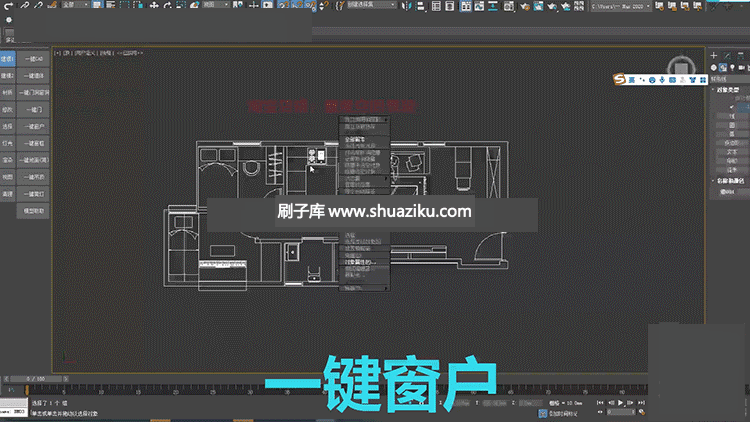
Task: Switch to the 渲染 plugin tab
Action: click(8, 160)
